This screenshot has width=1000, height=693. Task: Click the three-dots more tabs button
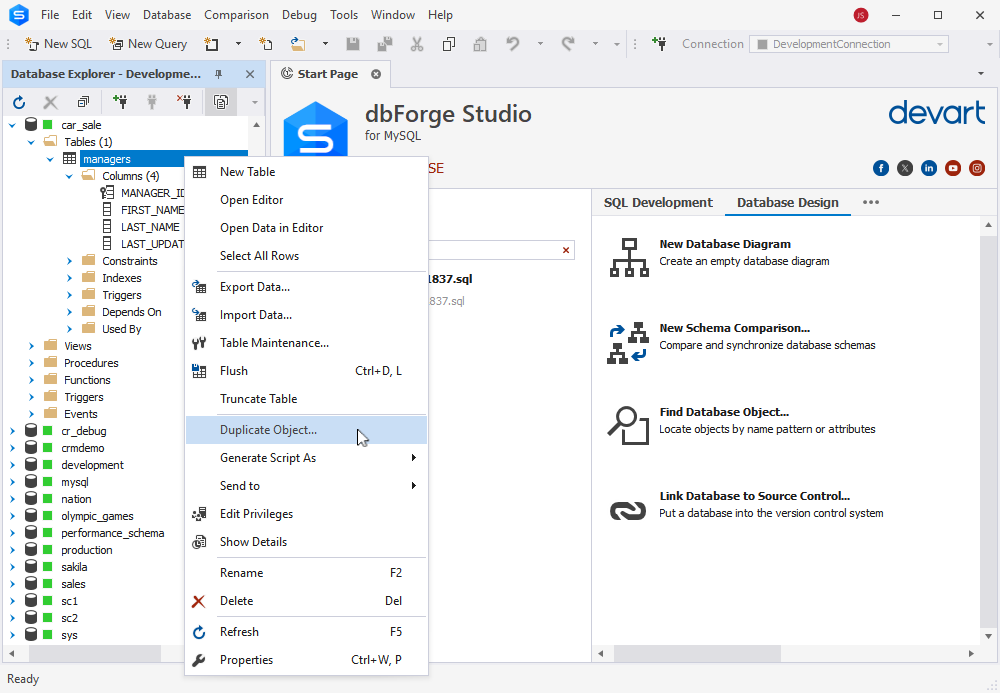[871, 202]
